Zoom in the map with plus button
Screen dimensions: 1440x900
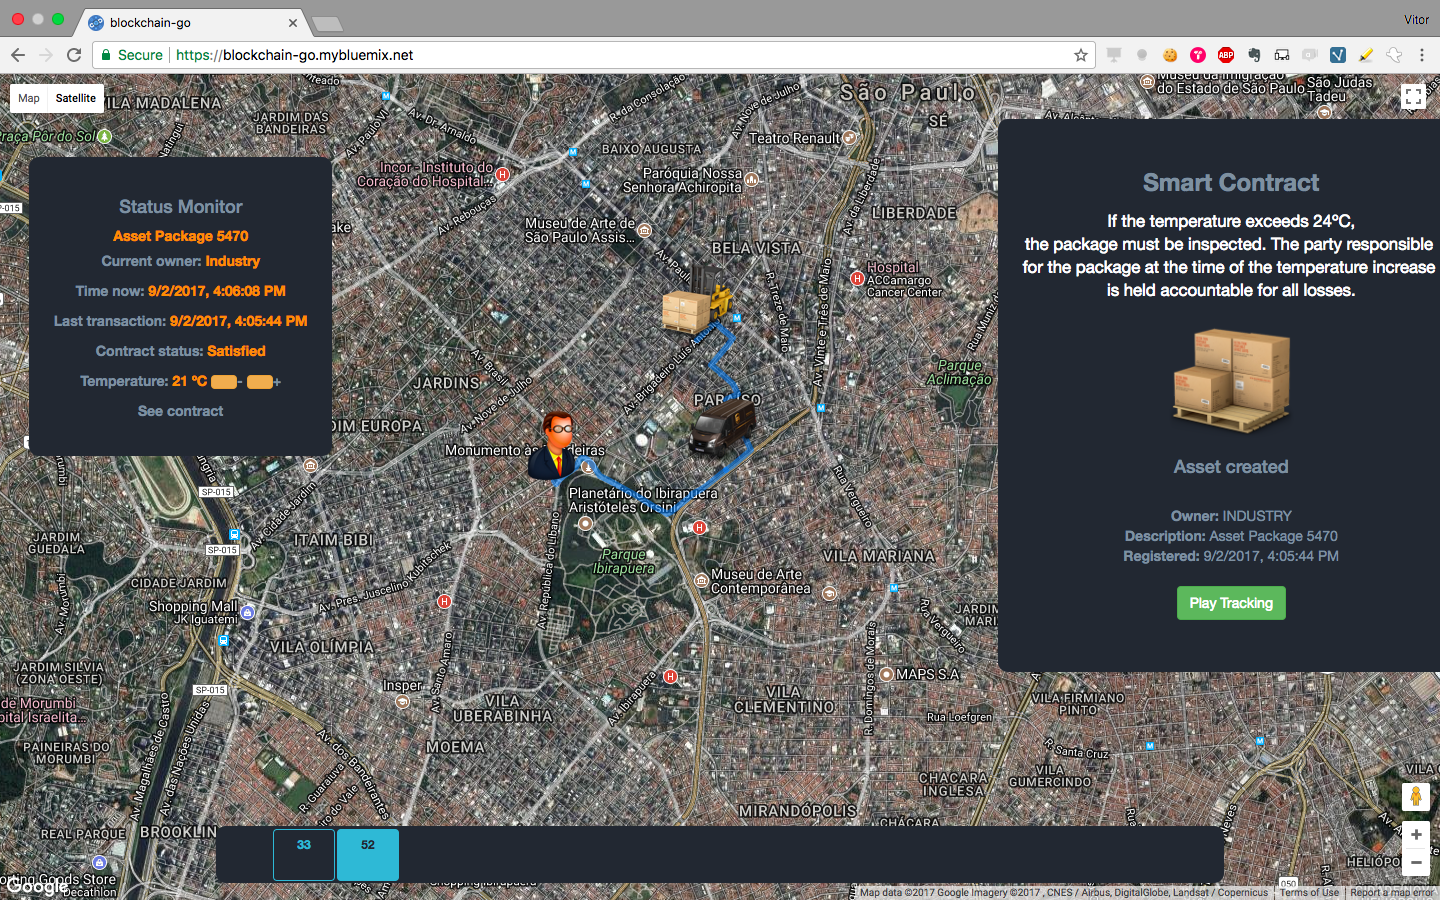(x=1416, y=834)
